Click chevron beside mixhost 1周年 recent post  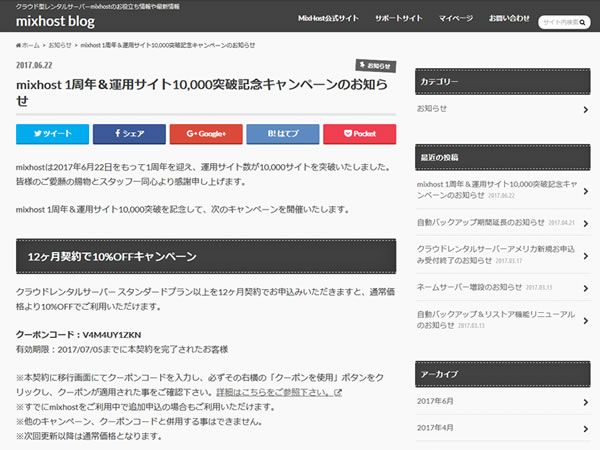(x=586, y=191)
